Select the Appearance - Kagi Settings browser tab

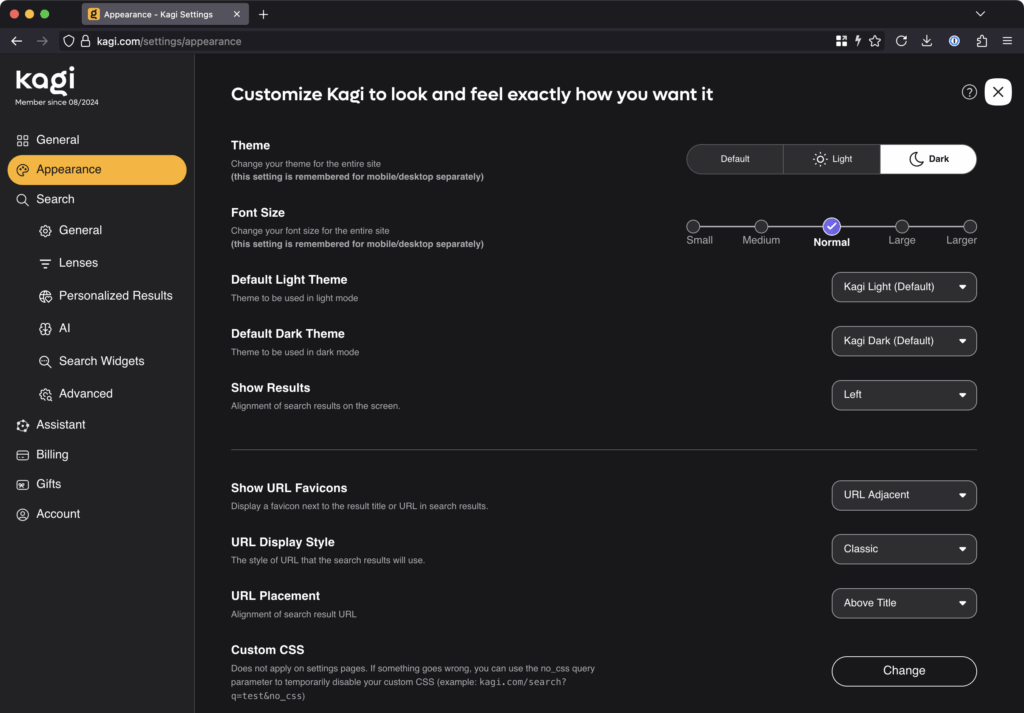165,14
